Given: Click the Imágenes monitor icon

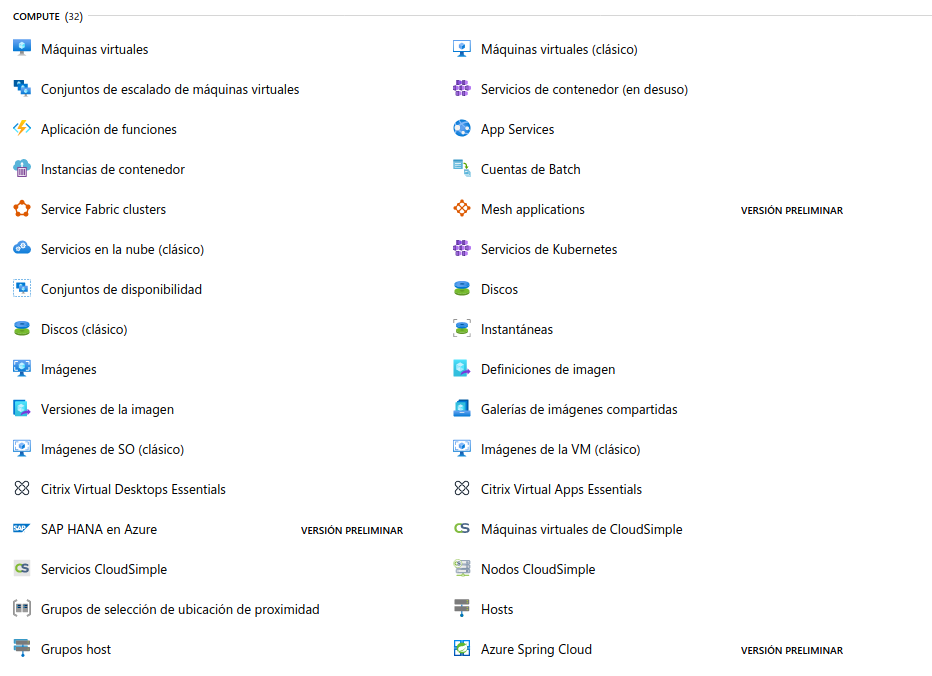Looking at the screenshot, I should point(22,368).
